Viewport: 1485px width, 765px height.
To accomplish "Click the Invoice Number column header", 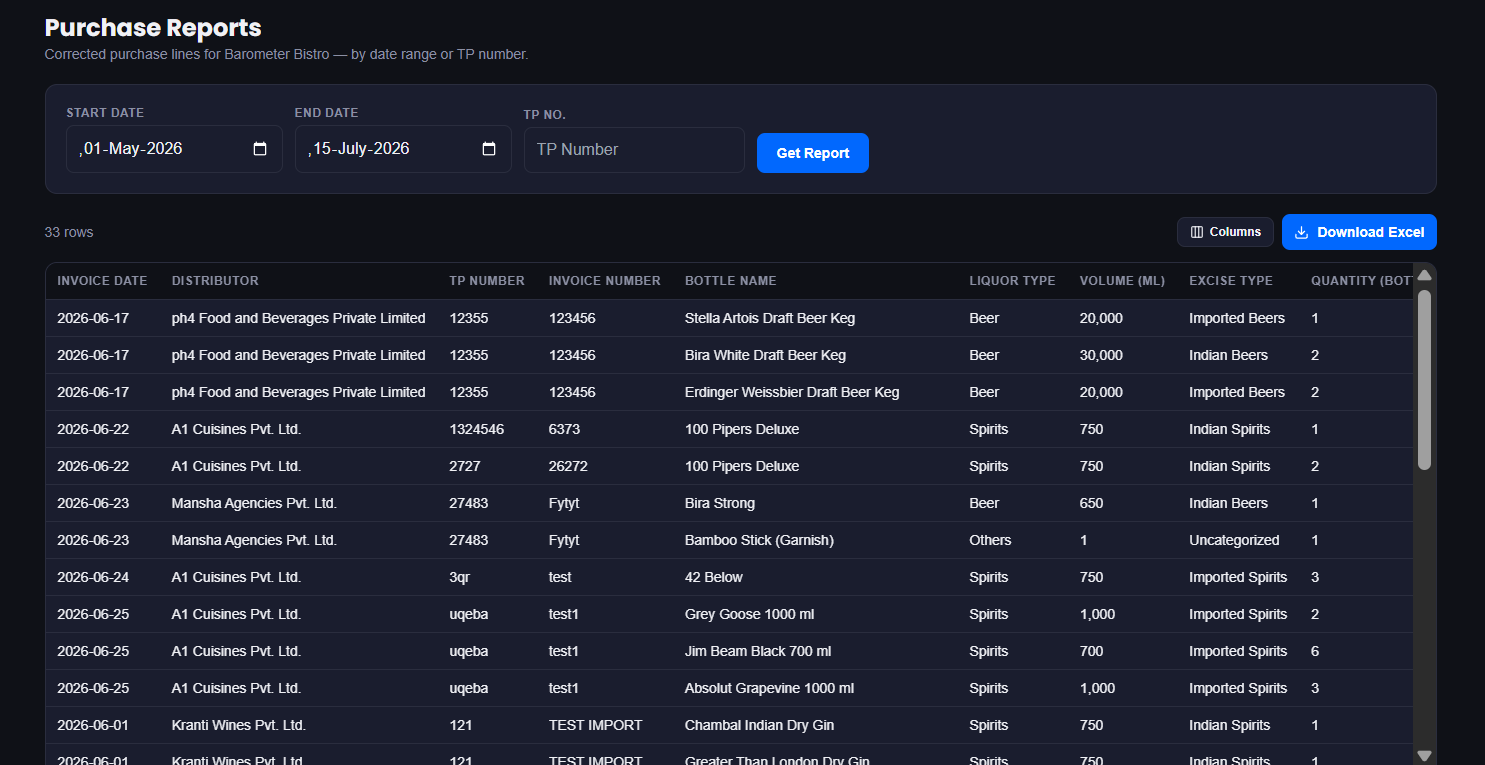I will (x=605, y=281).
